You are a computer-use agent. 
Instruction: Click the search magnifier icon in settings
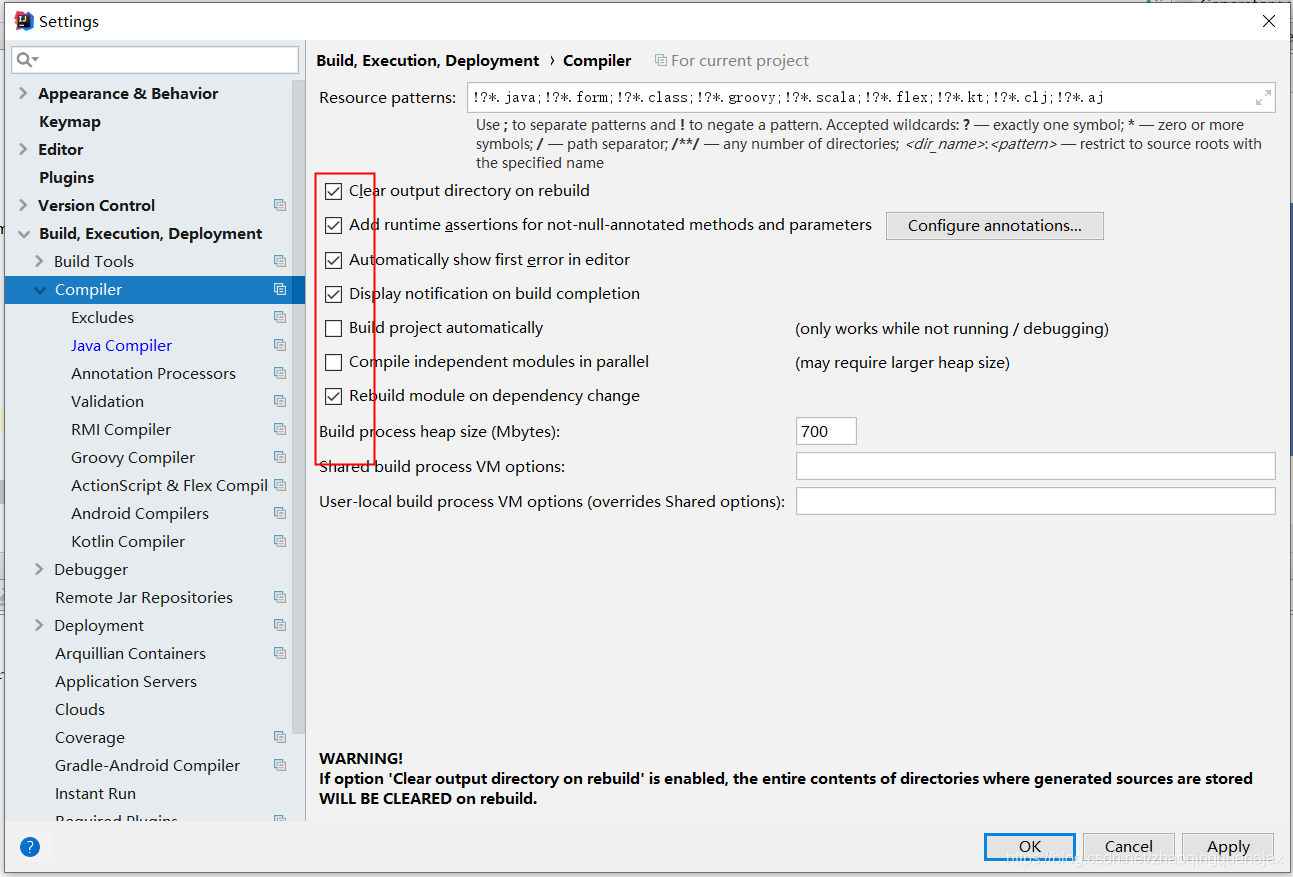[27, 60]
